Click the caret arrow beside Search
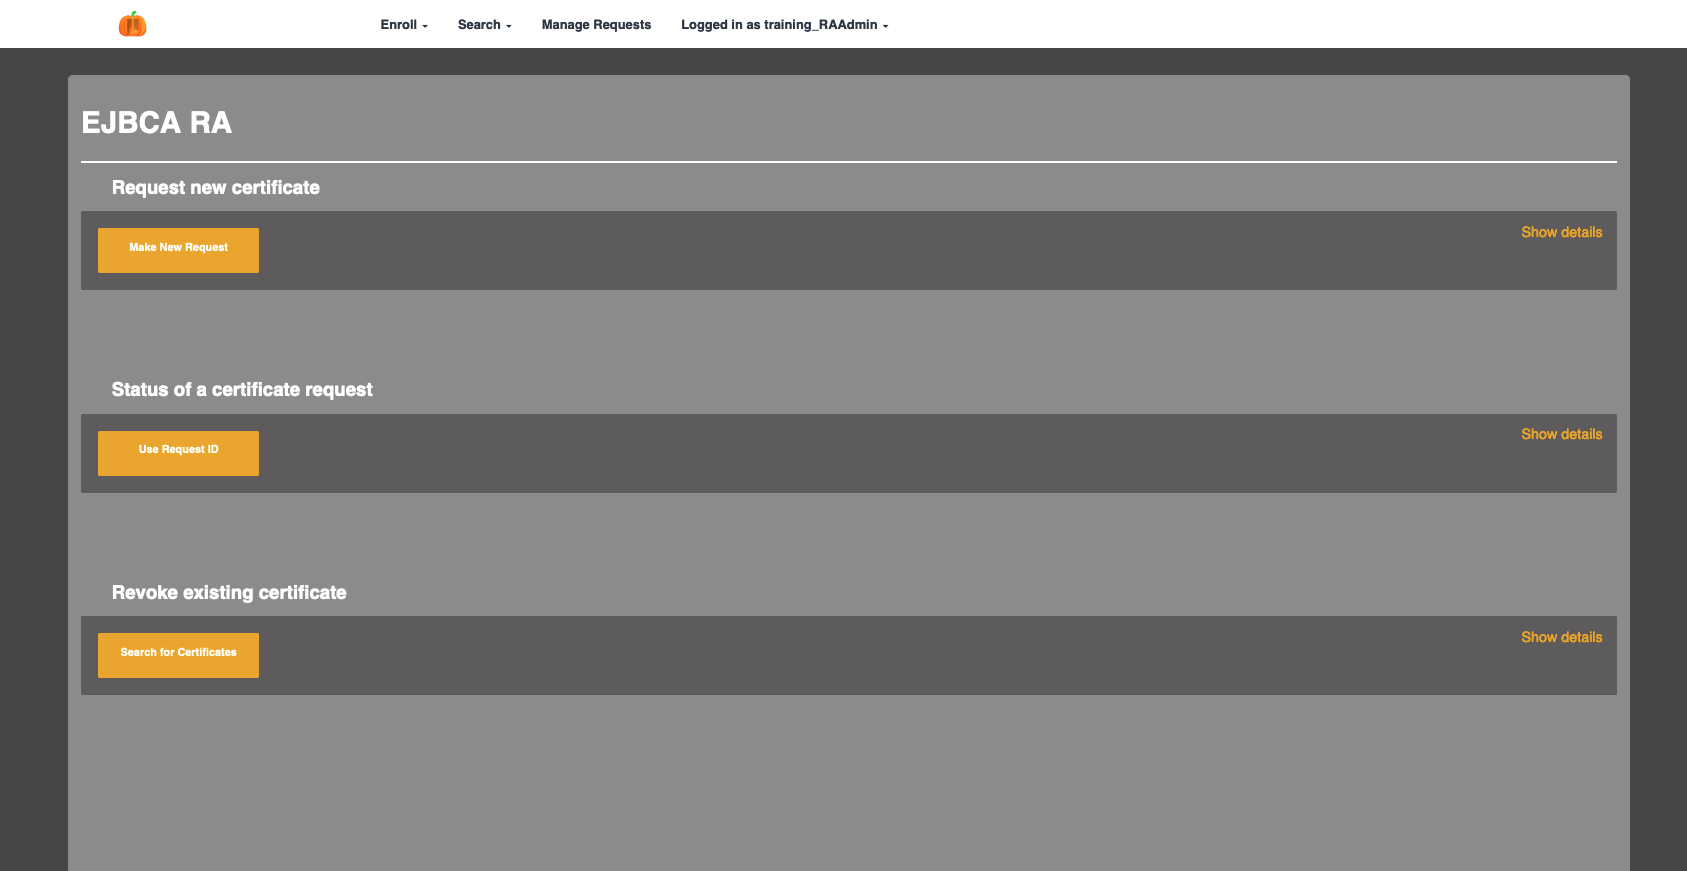Image resolution: width=1687 pixels, height=871 pixels. click(509, 26)
